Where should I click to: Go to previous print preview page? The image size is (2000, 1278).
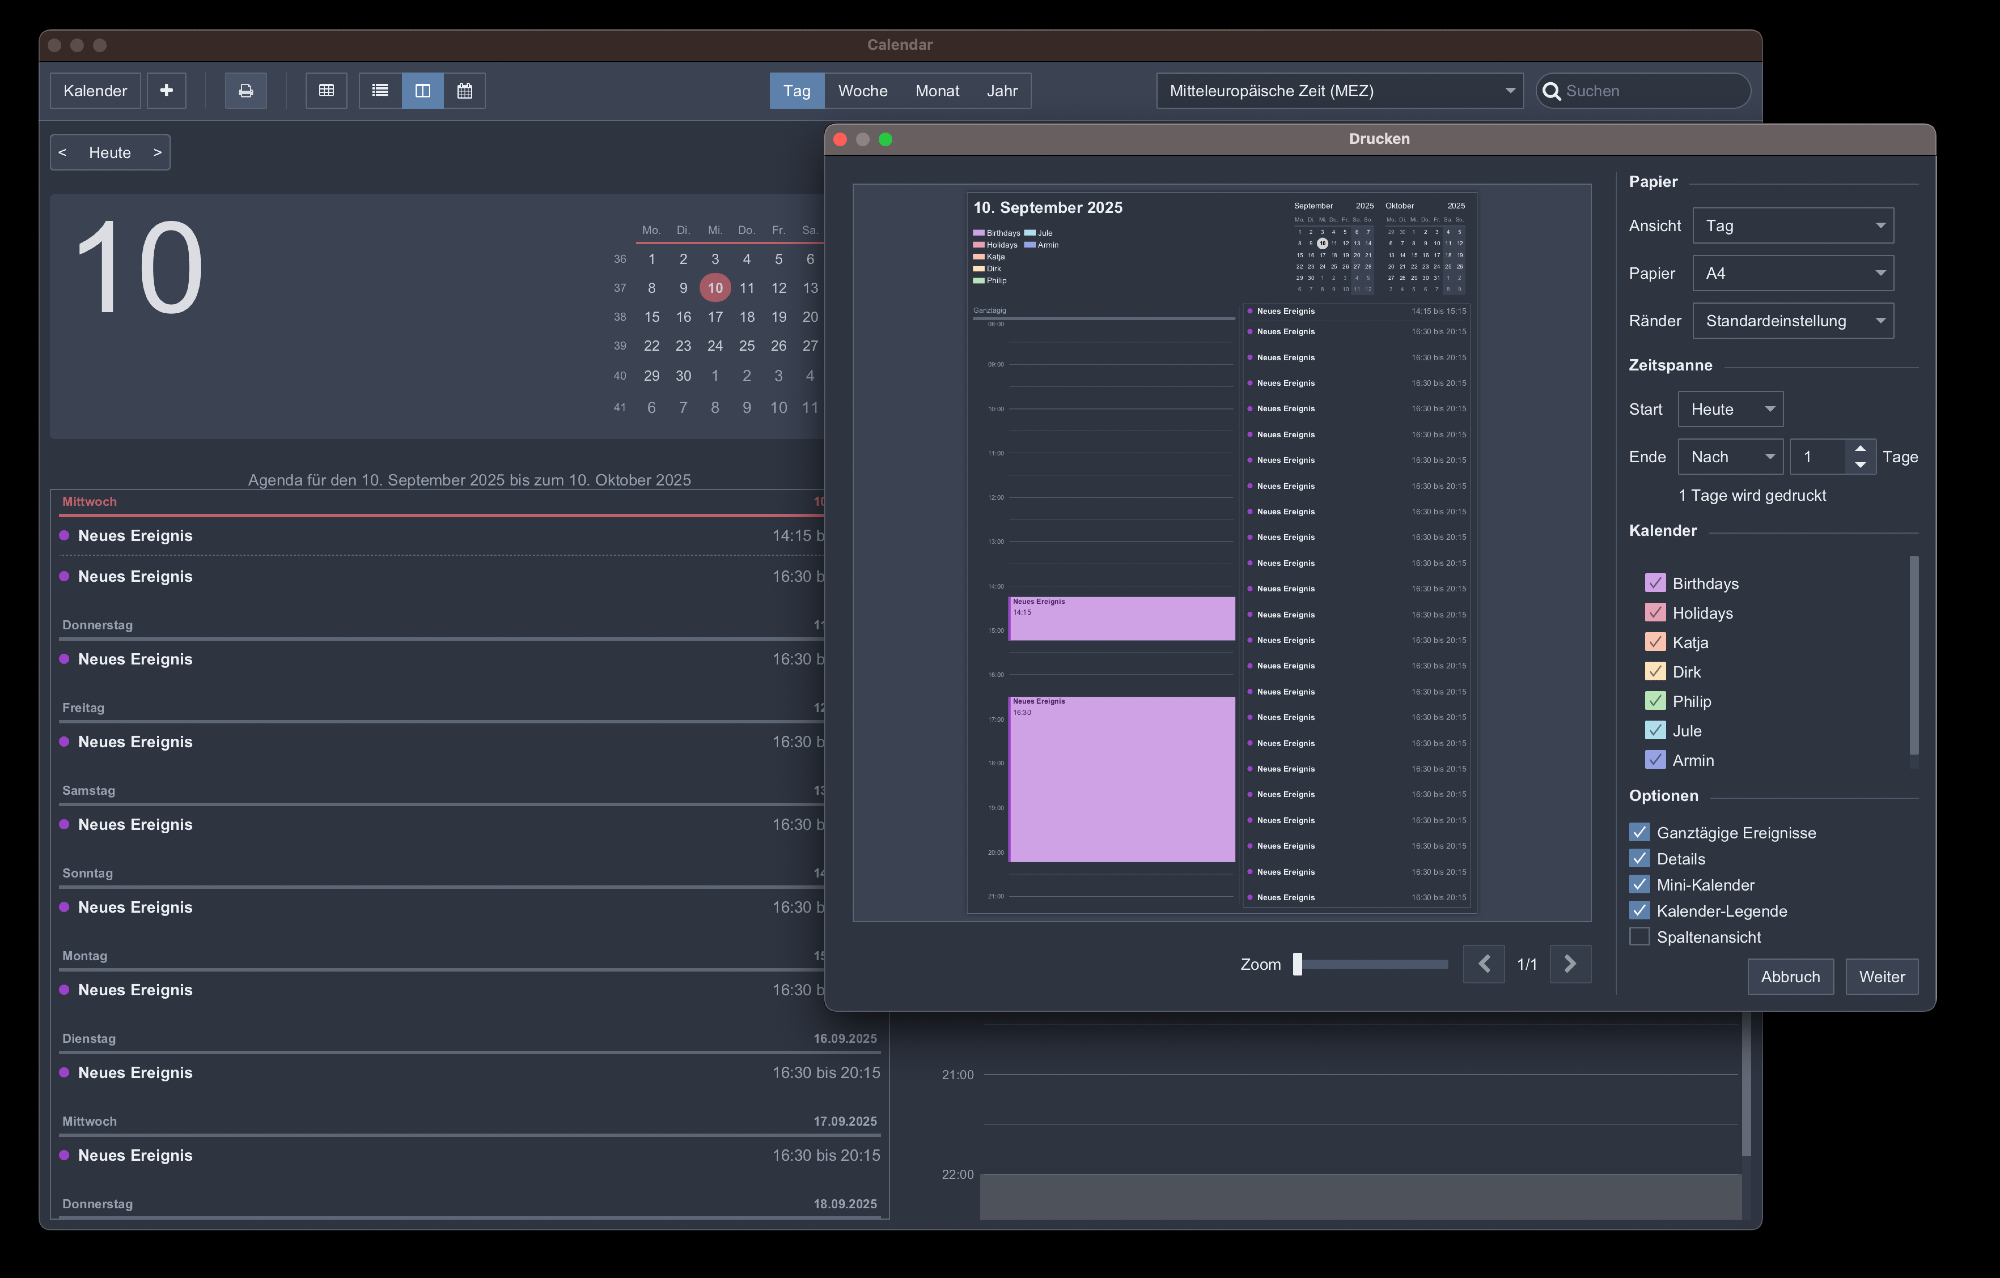1484,964
